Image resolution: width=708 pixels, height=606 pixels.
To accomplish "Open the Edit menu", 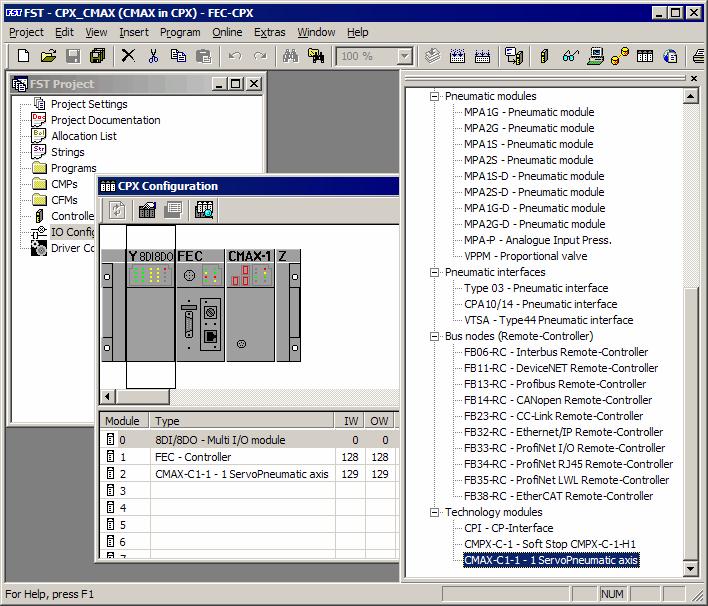I will [x=64, y=33].
